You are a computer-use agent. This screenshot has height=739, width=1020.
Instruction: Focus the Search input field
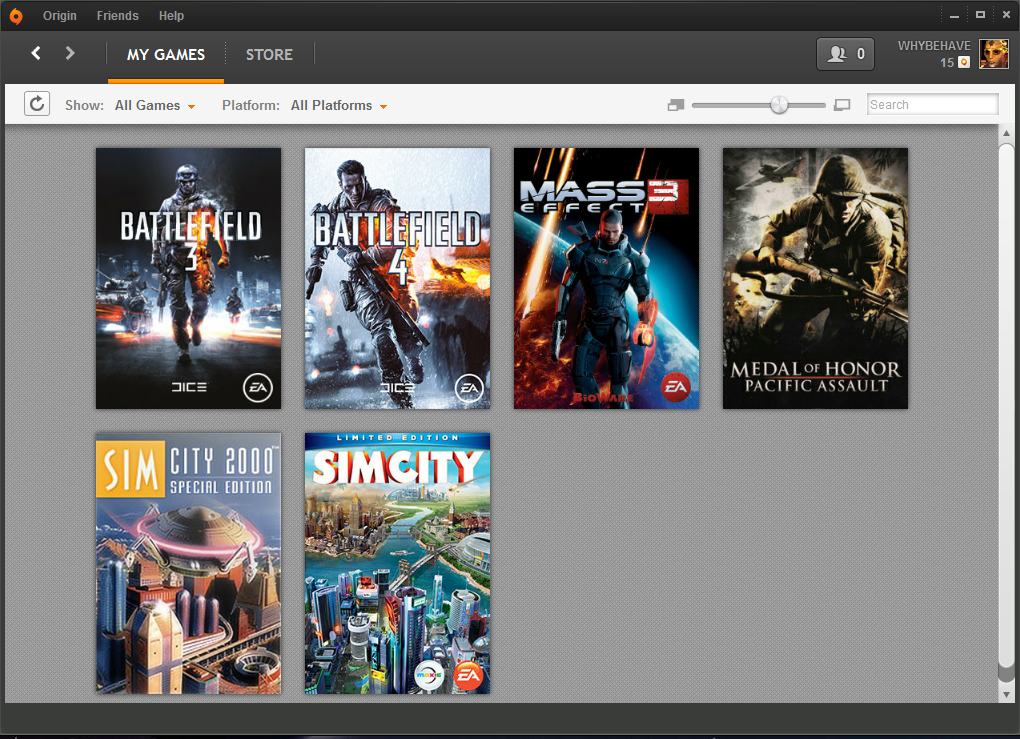tap(932, 104)
